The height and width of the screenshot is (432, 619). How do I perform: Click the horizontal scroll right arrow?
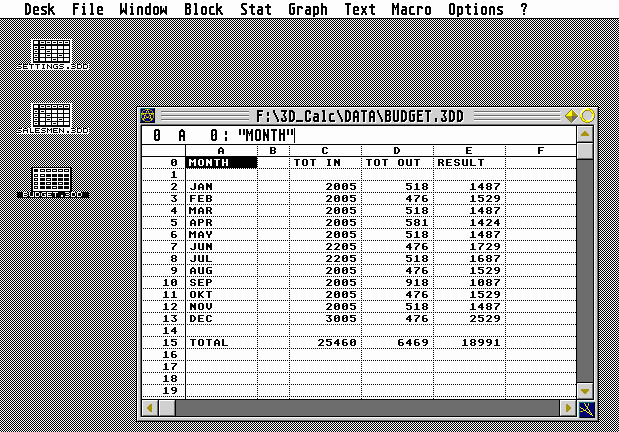(567, 408)
